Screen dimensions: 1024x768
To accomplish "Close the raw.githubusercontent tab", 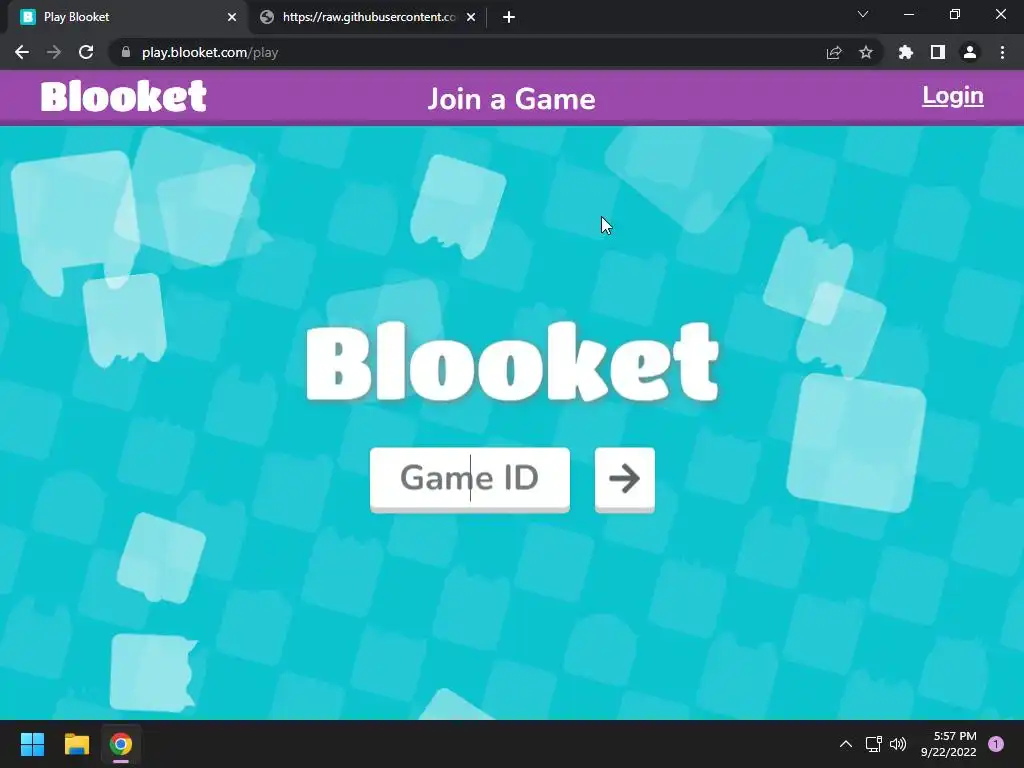I will [471, 17].
